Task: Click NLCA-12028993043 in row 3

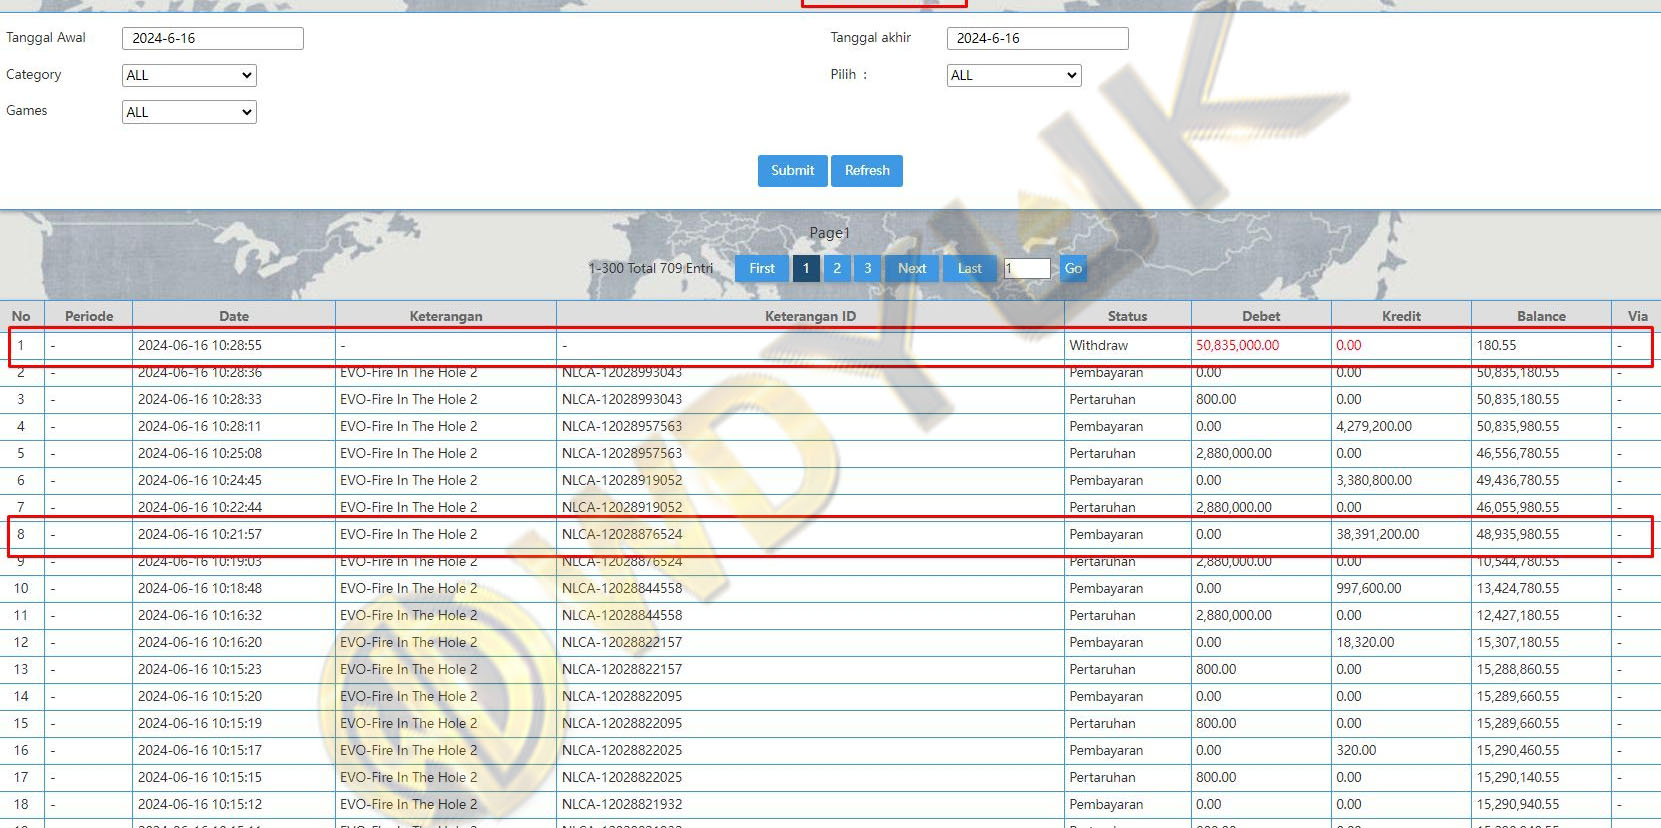Action: click(622, 399)
